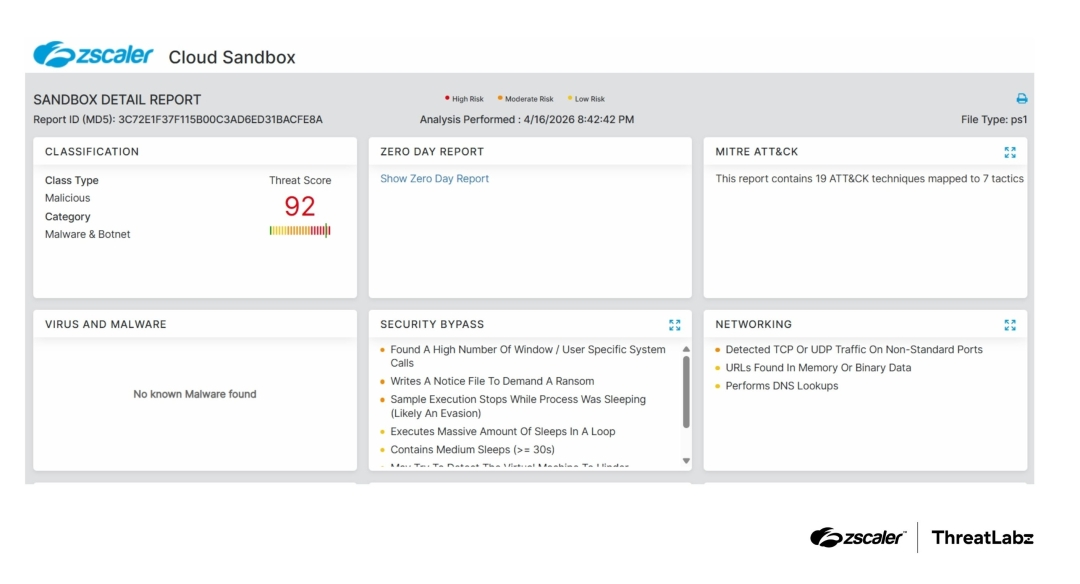The image size is (1080, 584).
Task: Expand the MITRE ATT&CK panel
Action: [1010, 152]
